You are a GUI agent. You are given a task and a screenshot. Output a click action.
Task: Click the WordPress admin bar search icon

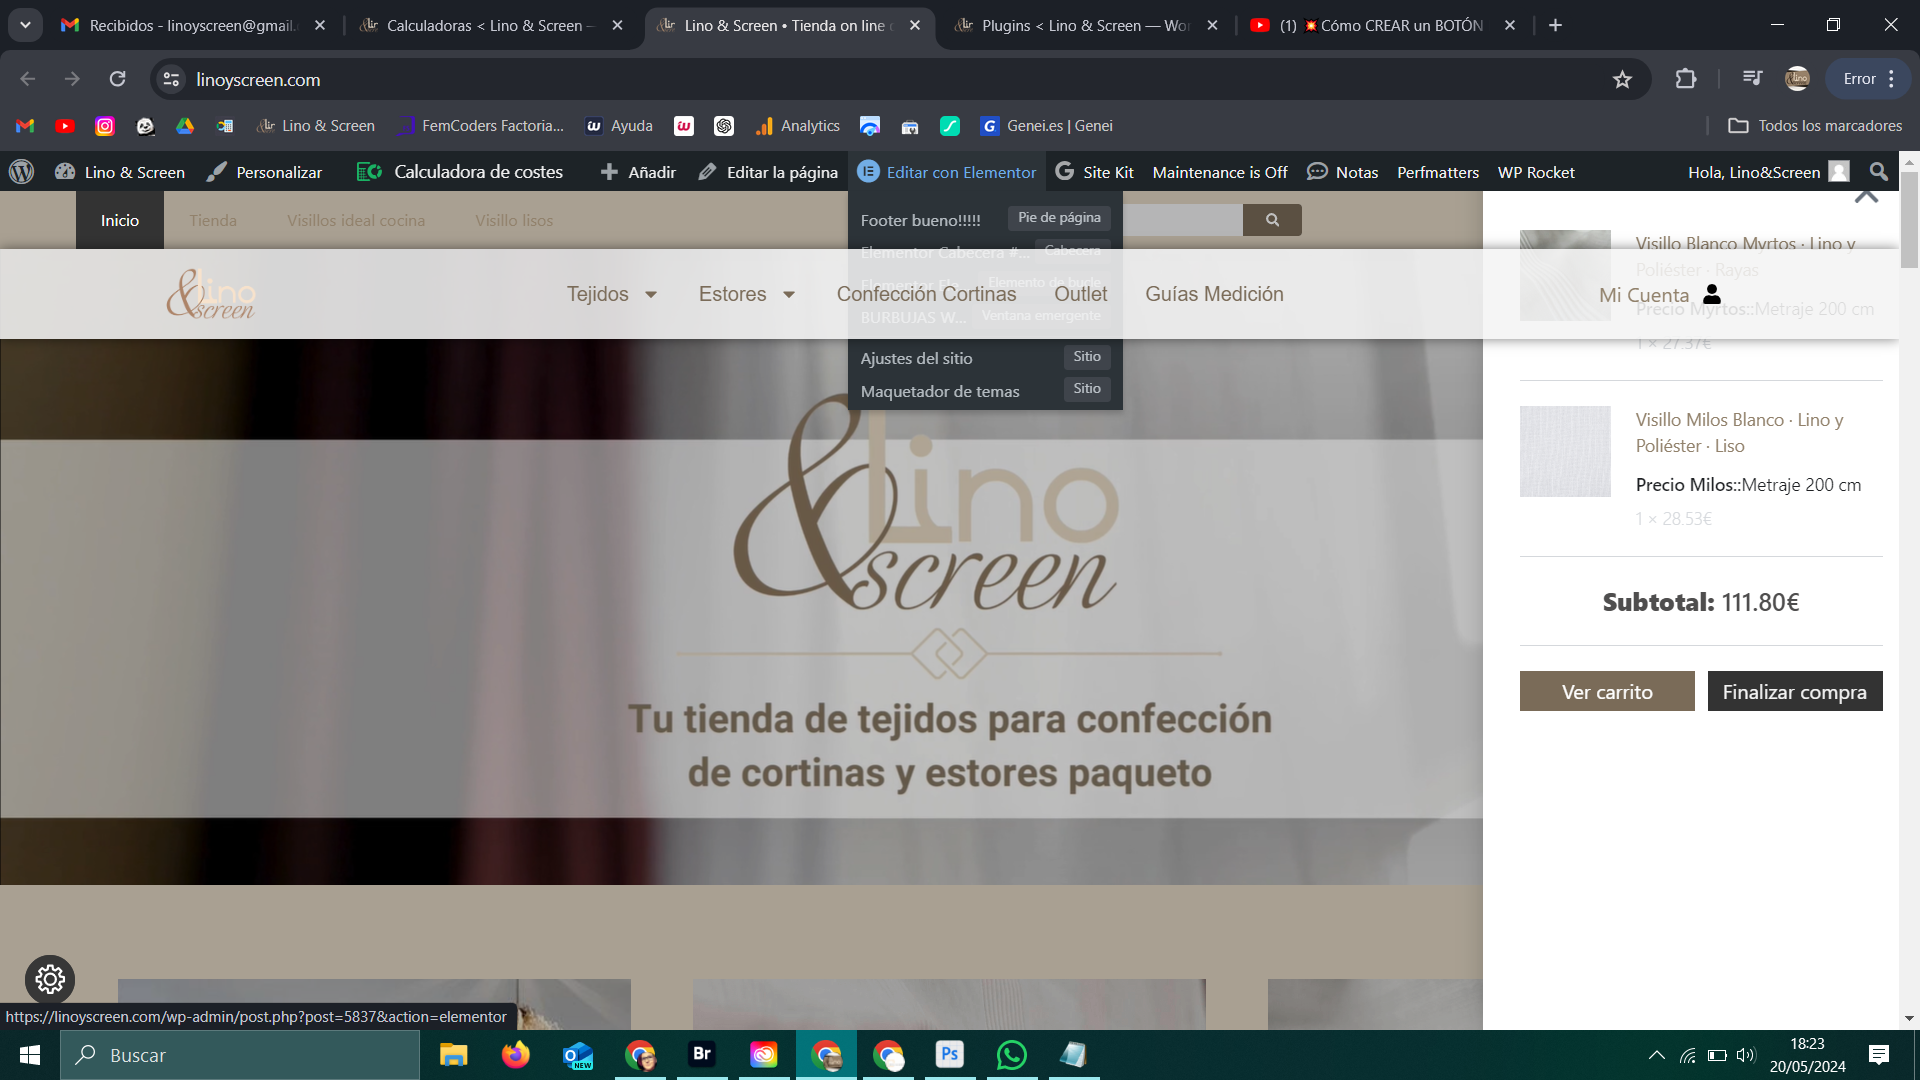[x=1879, y=172]
